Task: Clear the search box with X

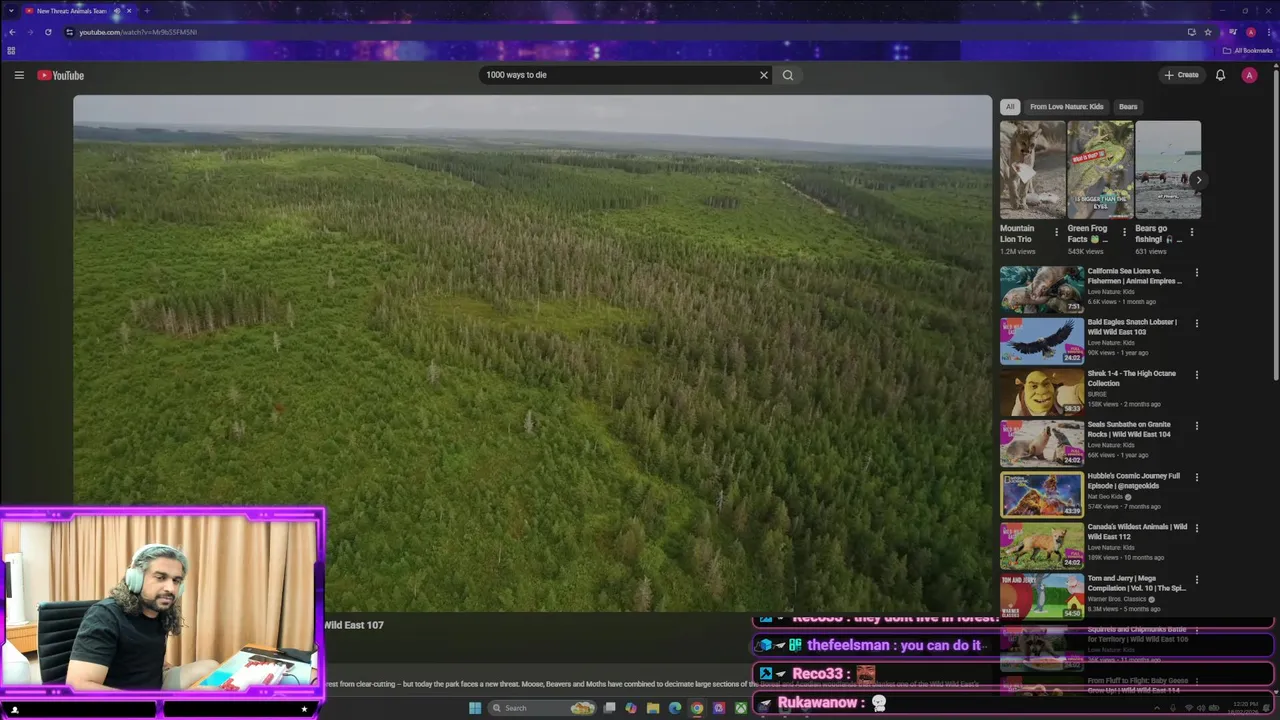Action: [x=764, y=75]
